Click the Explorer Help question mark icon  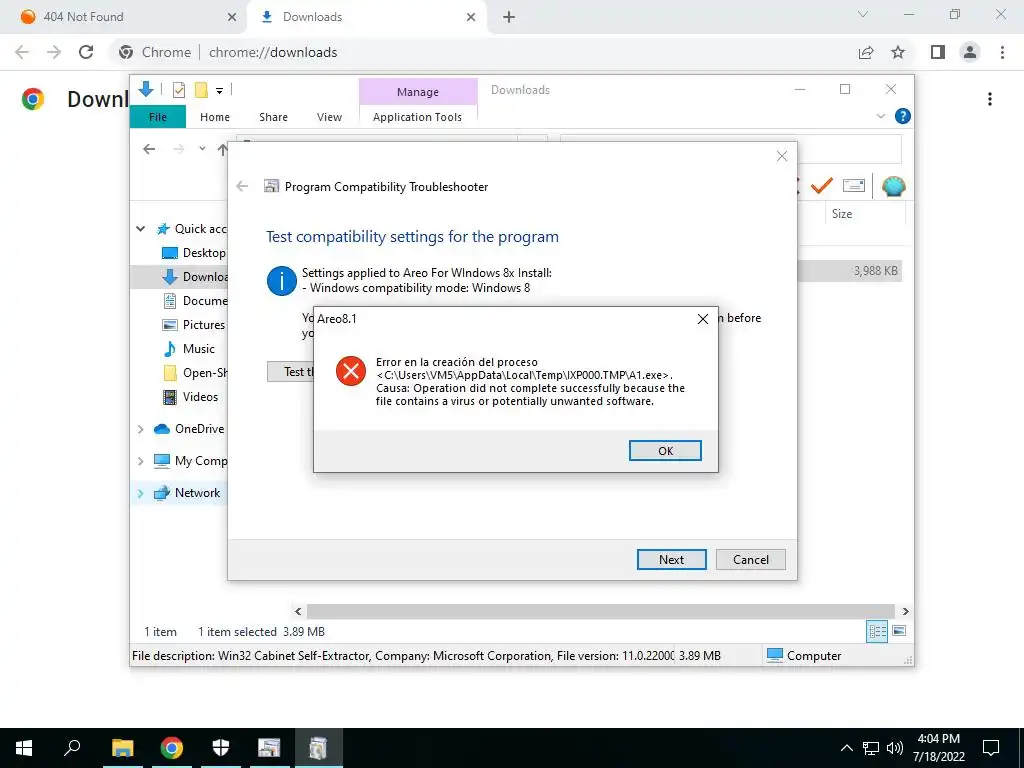tap(903, 116)
